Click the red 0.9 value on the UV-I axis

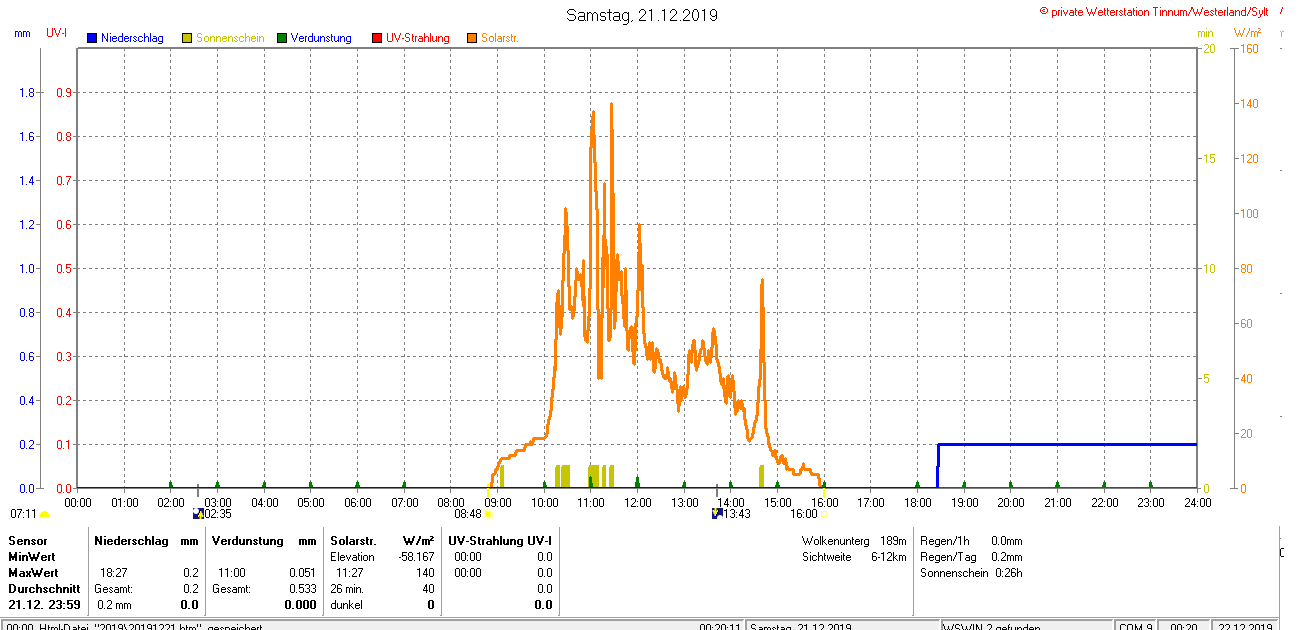tap(63, 93)
